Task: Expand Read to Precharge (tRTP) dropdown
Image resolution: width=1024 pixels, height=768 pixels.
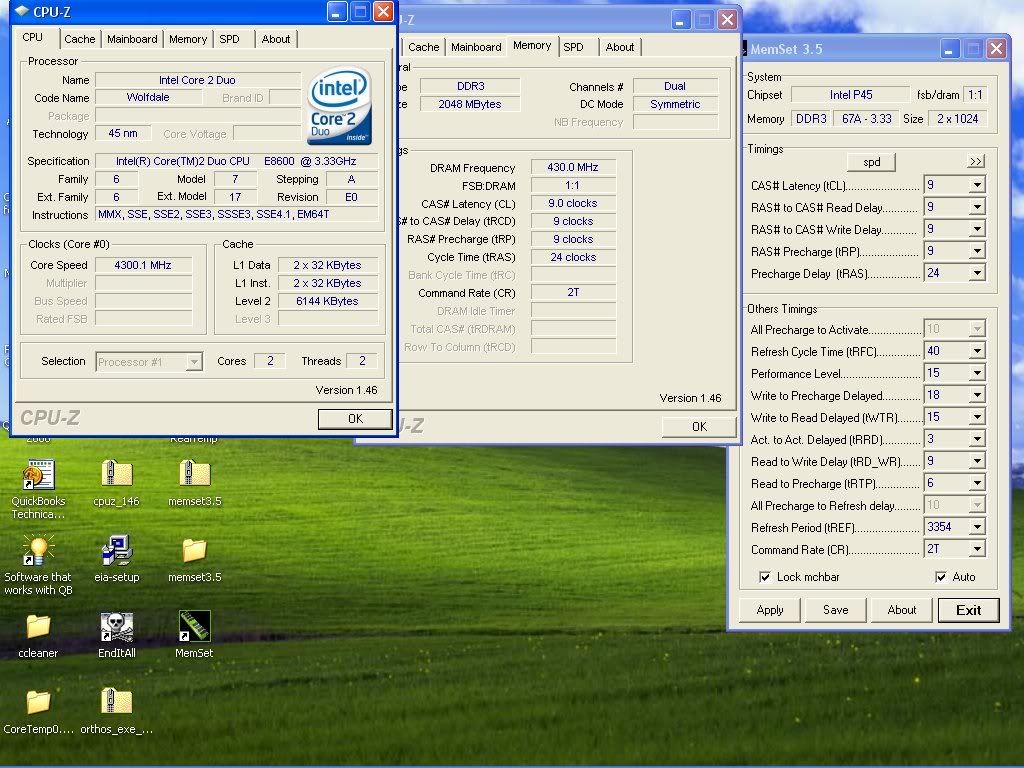Action: tap(977, 483)
